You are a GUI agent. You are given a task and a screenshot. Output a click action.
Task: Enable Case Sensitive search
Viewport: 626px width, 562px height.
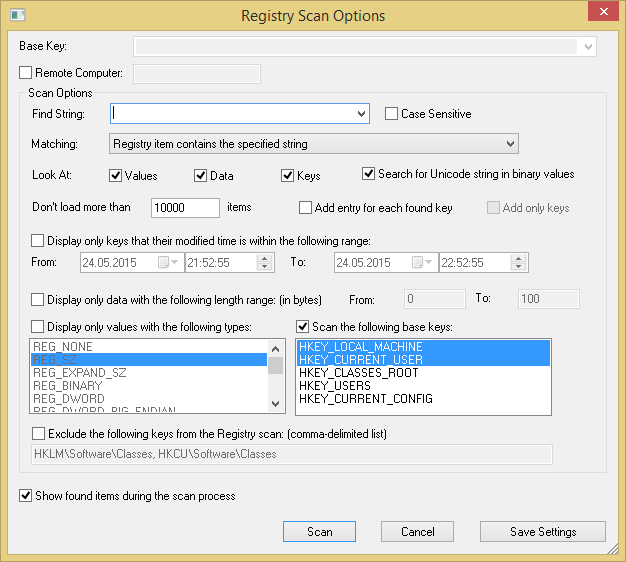391,114
